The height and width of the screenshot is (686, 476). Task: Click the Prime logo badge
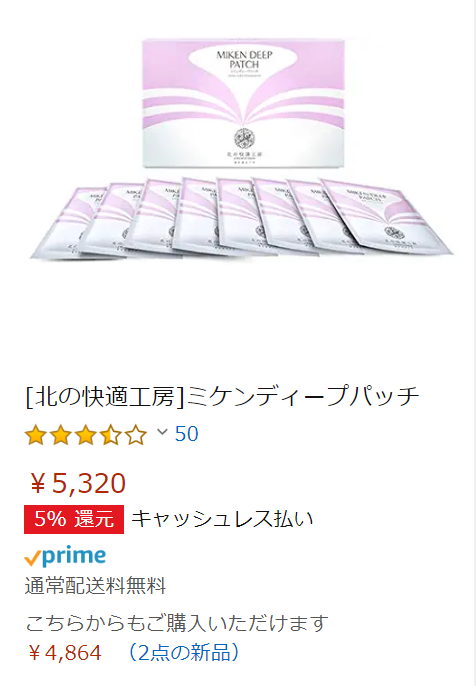click(x=65, y=556)
